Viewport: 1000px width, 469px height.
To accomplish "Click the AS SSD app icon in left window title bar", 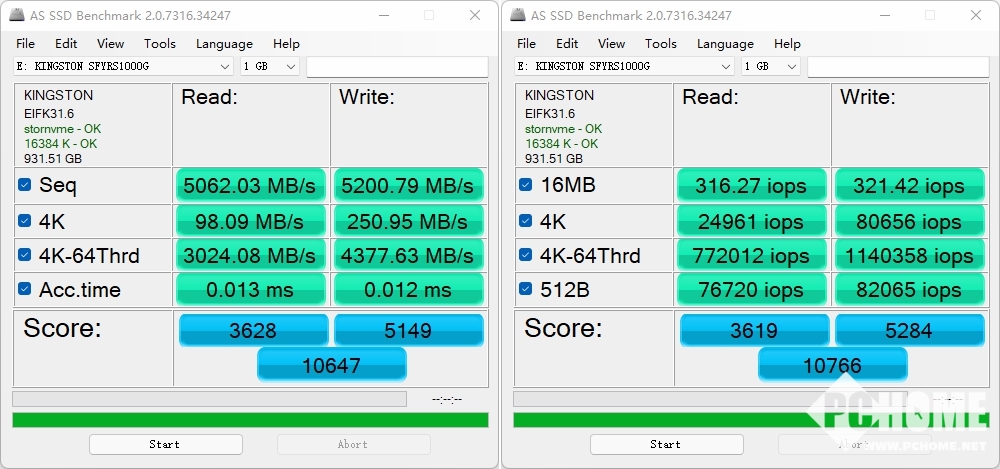I will tap(17, 15).
